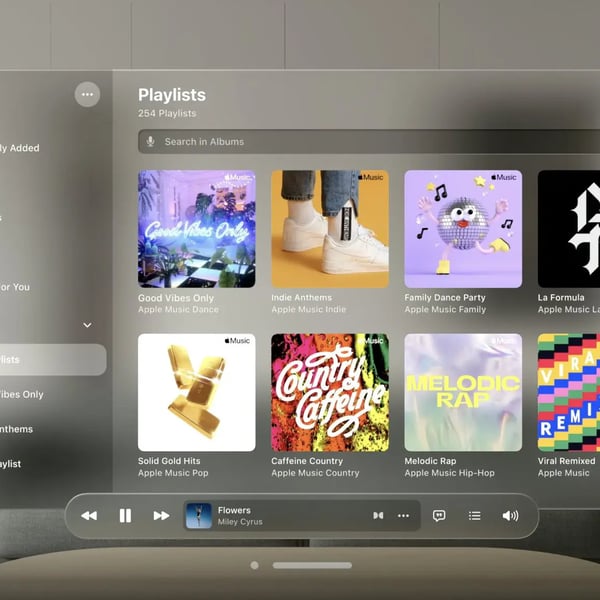Open the sidebar more options ellipsis button
Screen dimensions: 600x600
point(87,95)
